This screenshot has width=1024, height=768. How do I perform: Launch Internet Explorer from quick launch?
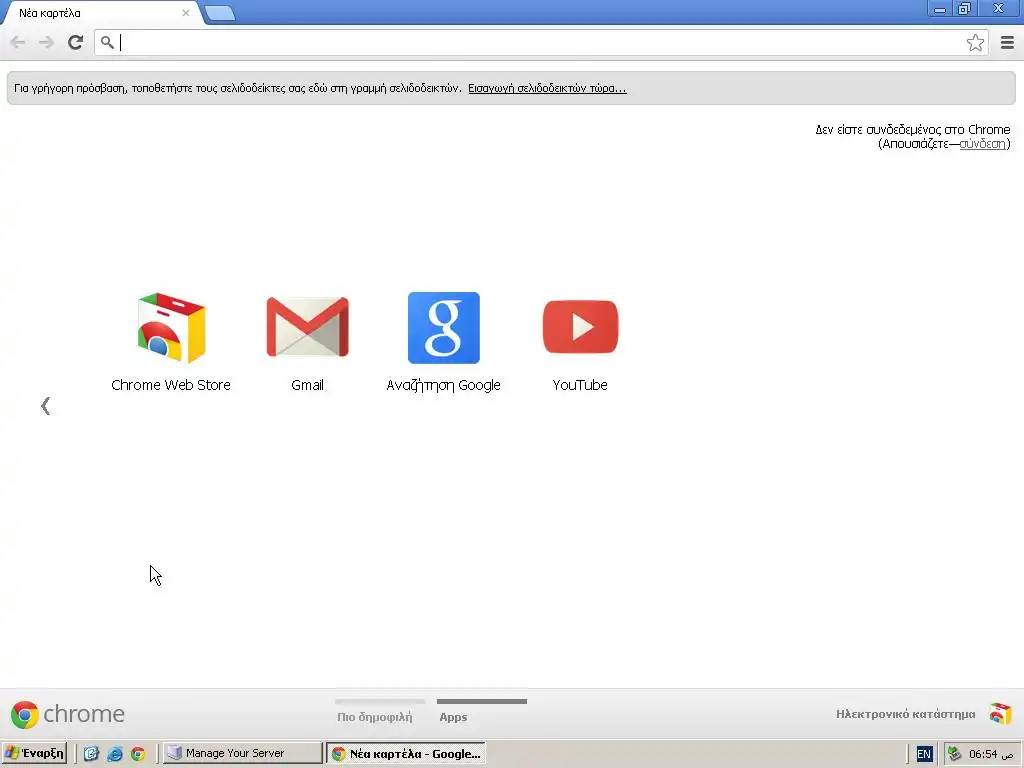115,754
